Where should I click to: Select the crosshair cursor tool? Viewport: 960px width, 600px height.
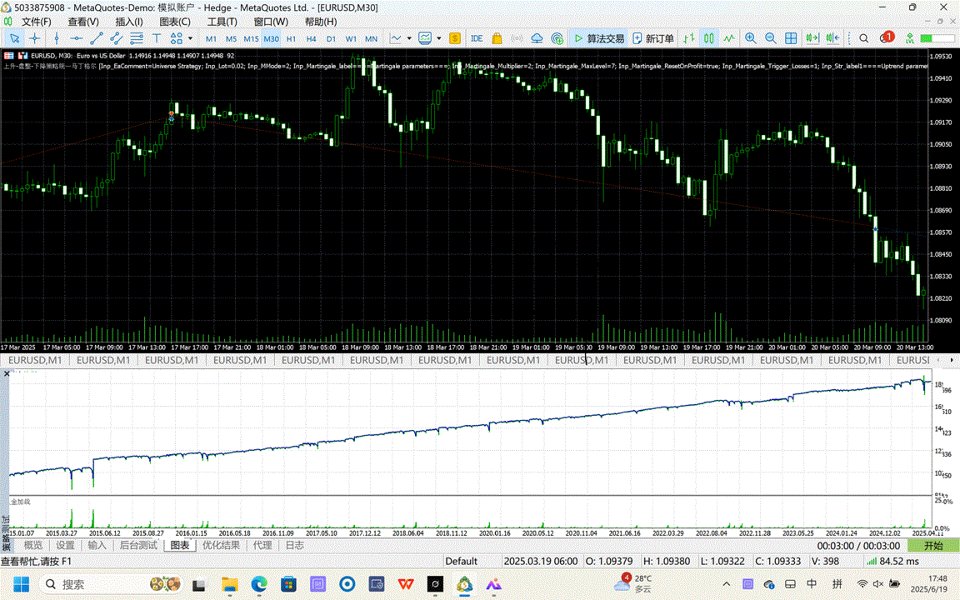pyautogui.click(x=34, y=38)
